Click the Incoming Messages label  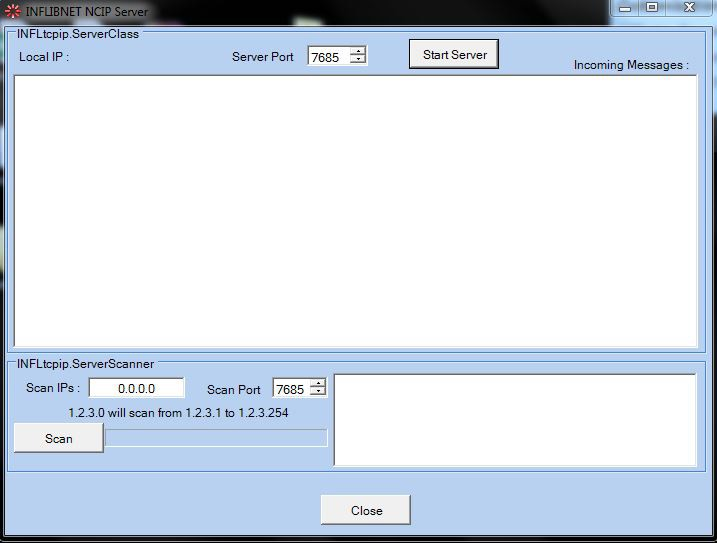click(631, 65)
